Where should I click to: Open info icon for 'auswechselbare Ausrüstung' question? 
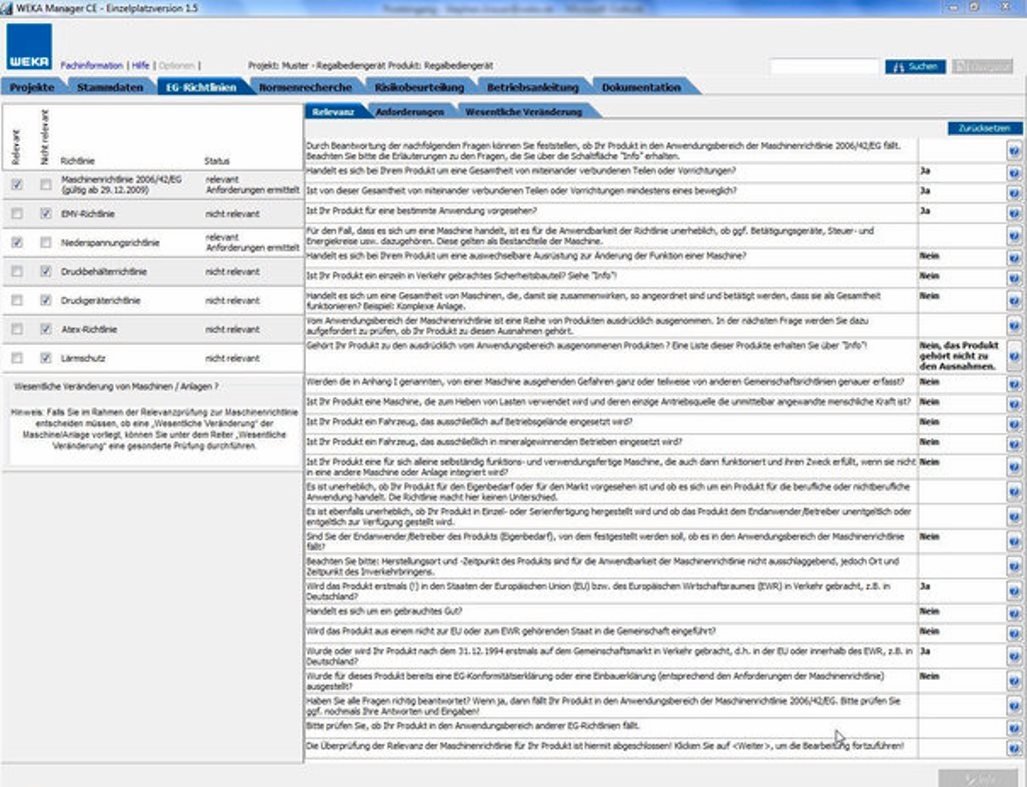click(1015, 259)
